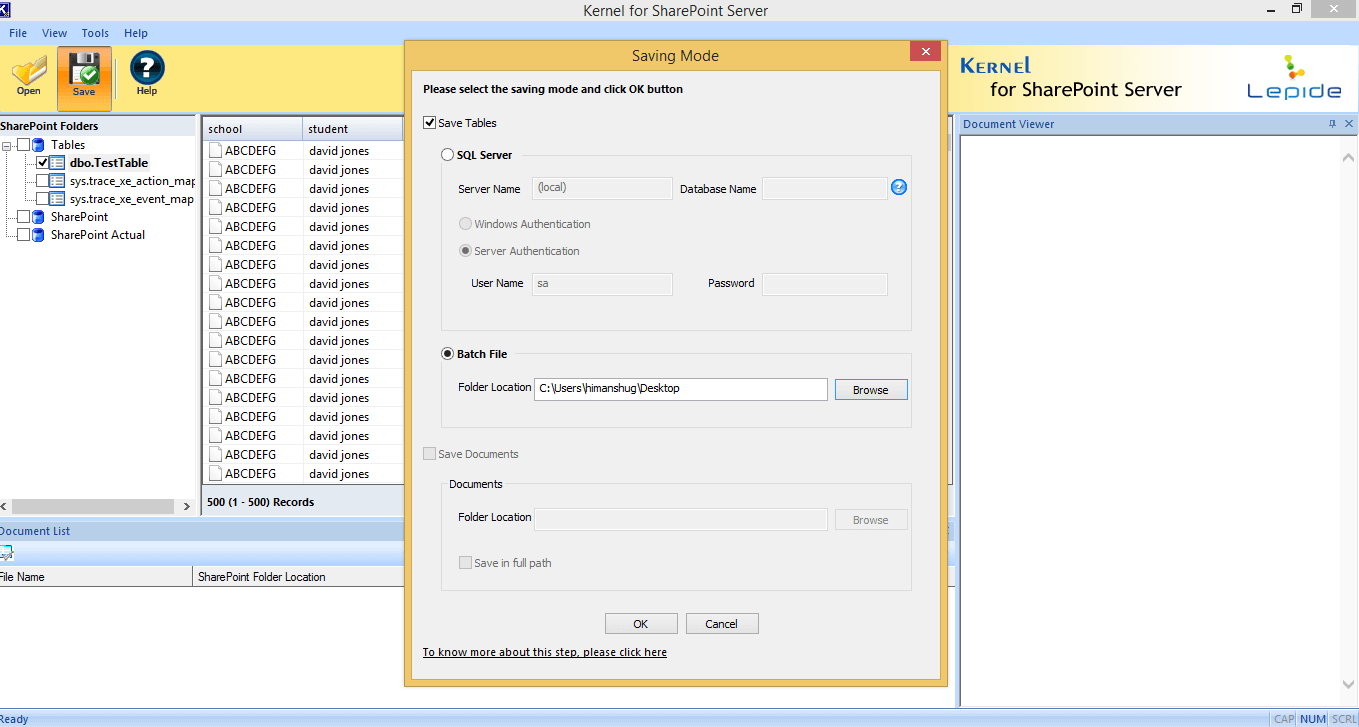This screenshot has width=1359, height=727.
Task: Click the blue database name help icon
Action: pos(898,187)
